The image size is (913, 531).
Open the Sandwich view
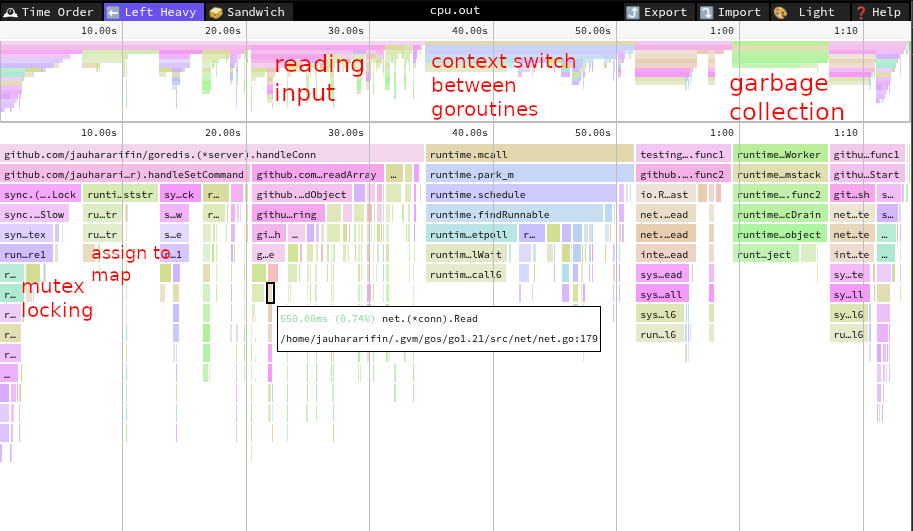point(247,12)
